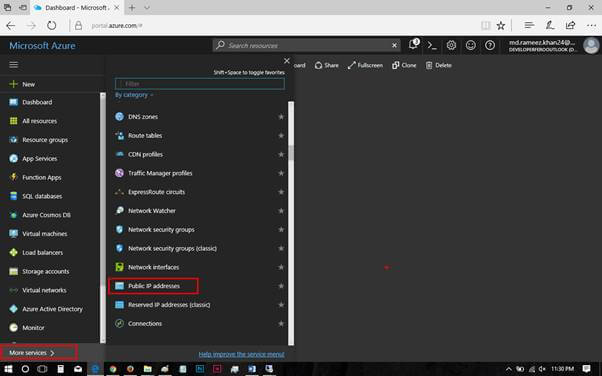This screenshot has width=602, height=376.
Task: Click Share dashboard button
Action: coord(327,65)
